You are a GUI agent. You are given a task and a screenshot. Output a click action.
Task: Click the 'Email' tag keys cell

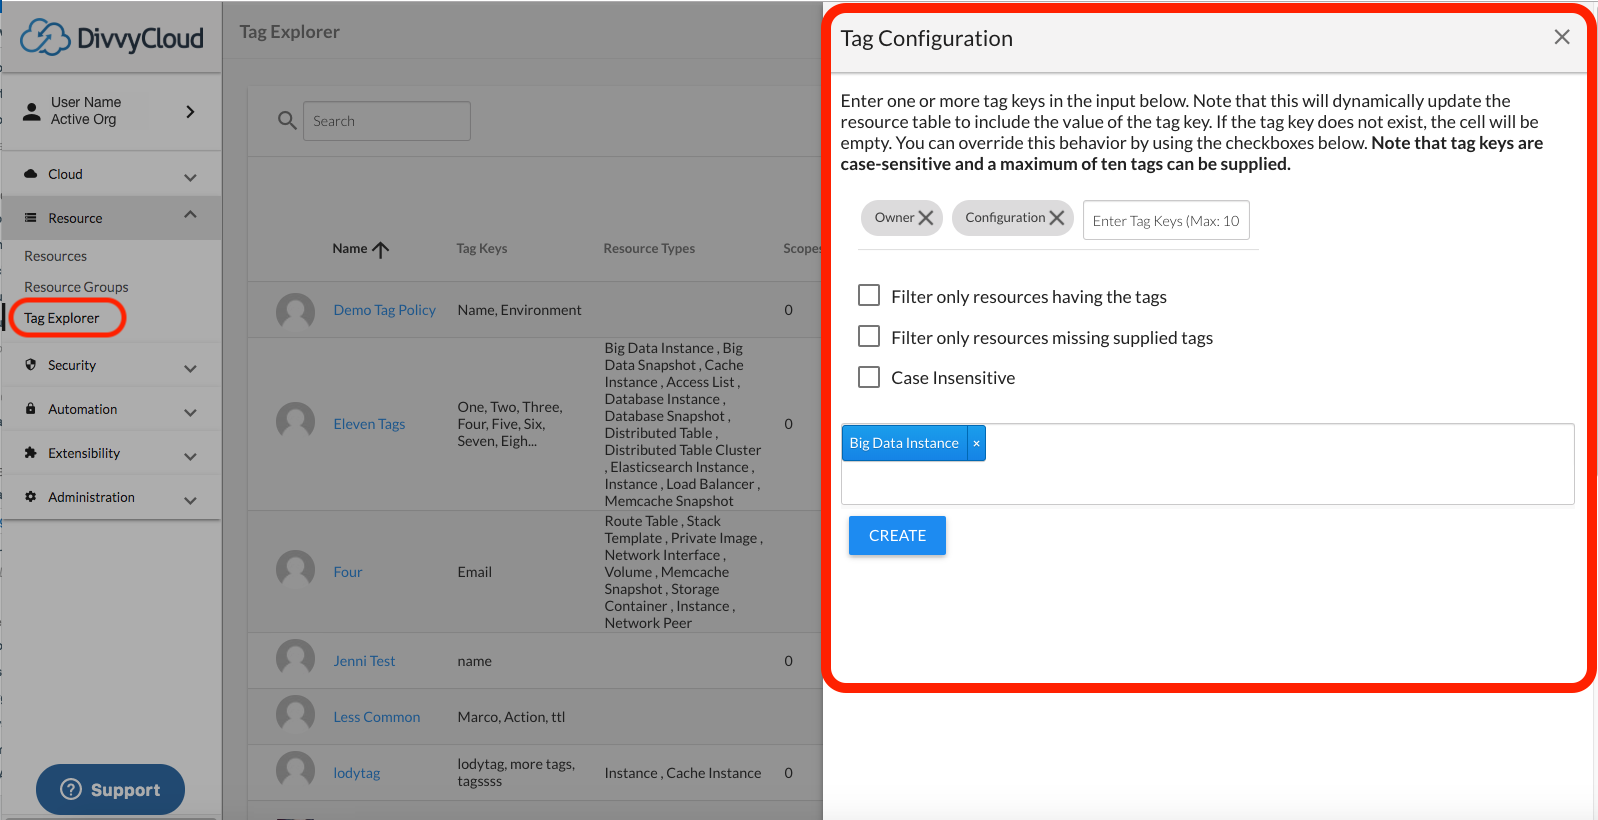[x=474, y=572]
